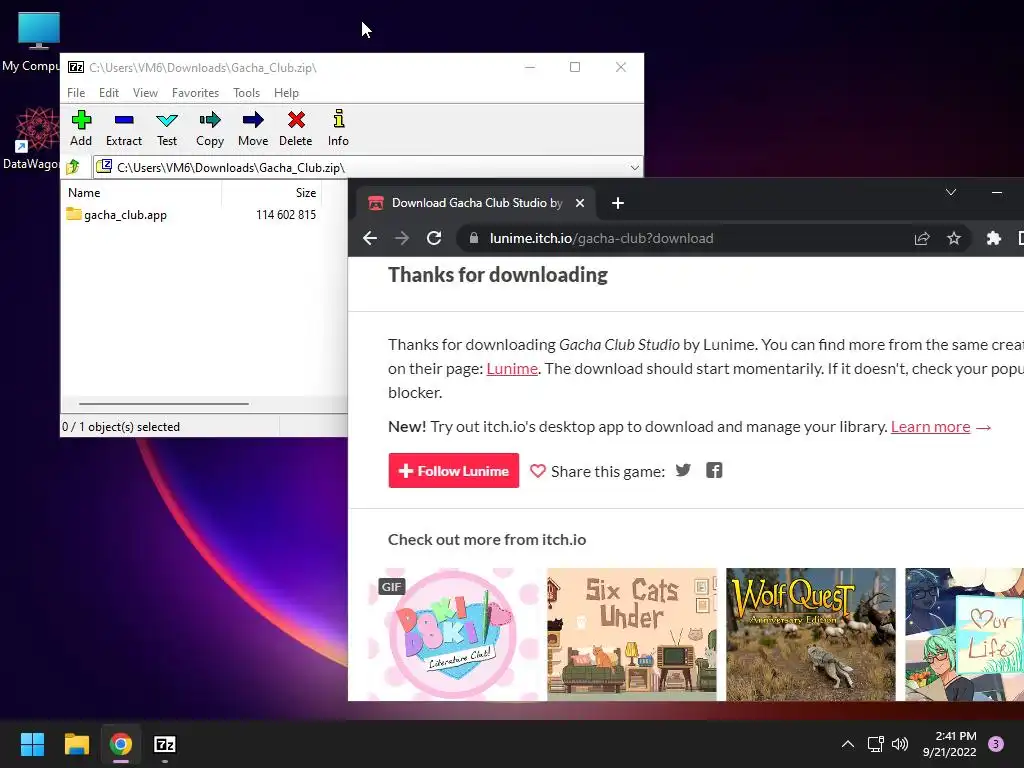1024x768 pixels.
Task: Open the Chrome extensions puzzle icon
Action: [993, 238]
